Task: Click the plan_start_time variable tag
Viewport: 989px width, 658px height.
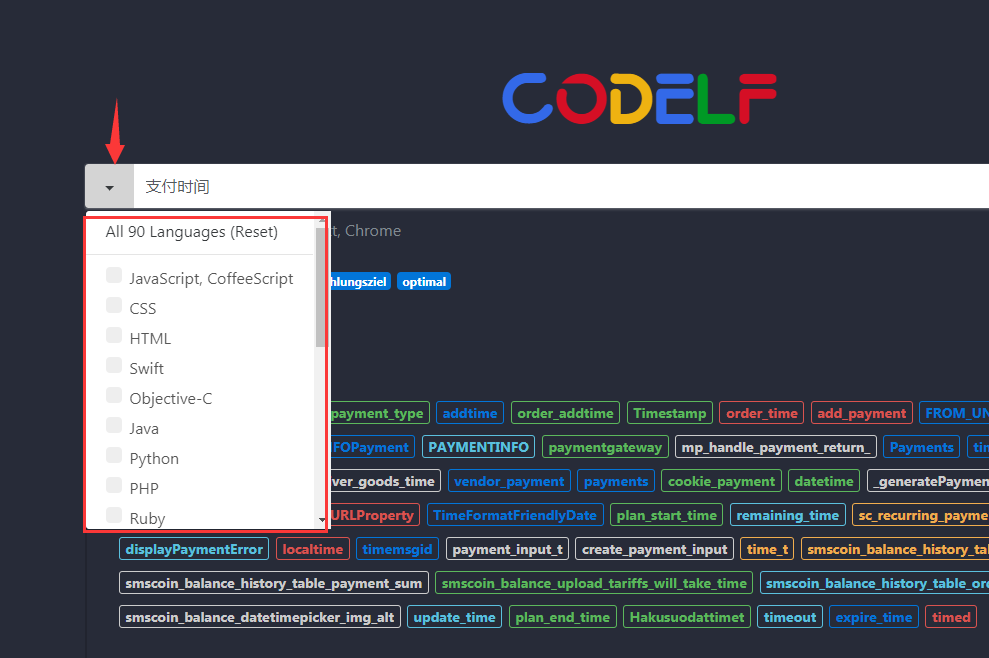Action: (667, 515)
